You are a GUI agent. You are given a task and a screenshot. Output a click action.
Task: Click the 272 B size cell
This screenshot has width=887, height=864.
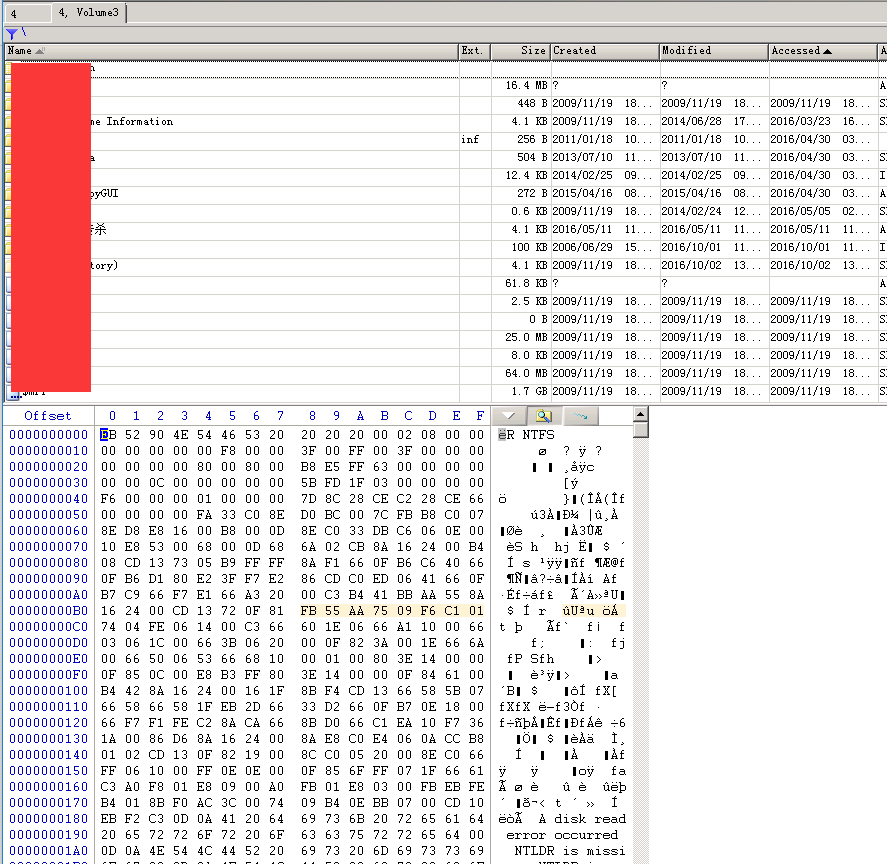520,194
